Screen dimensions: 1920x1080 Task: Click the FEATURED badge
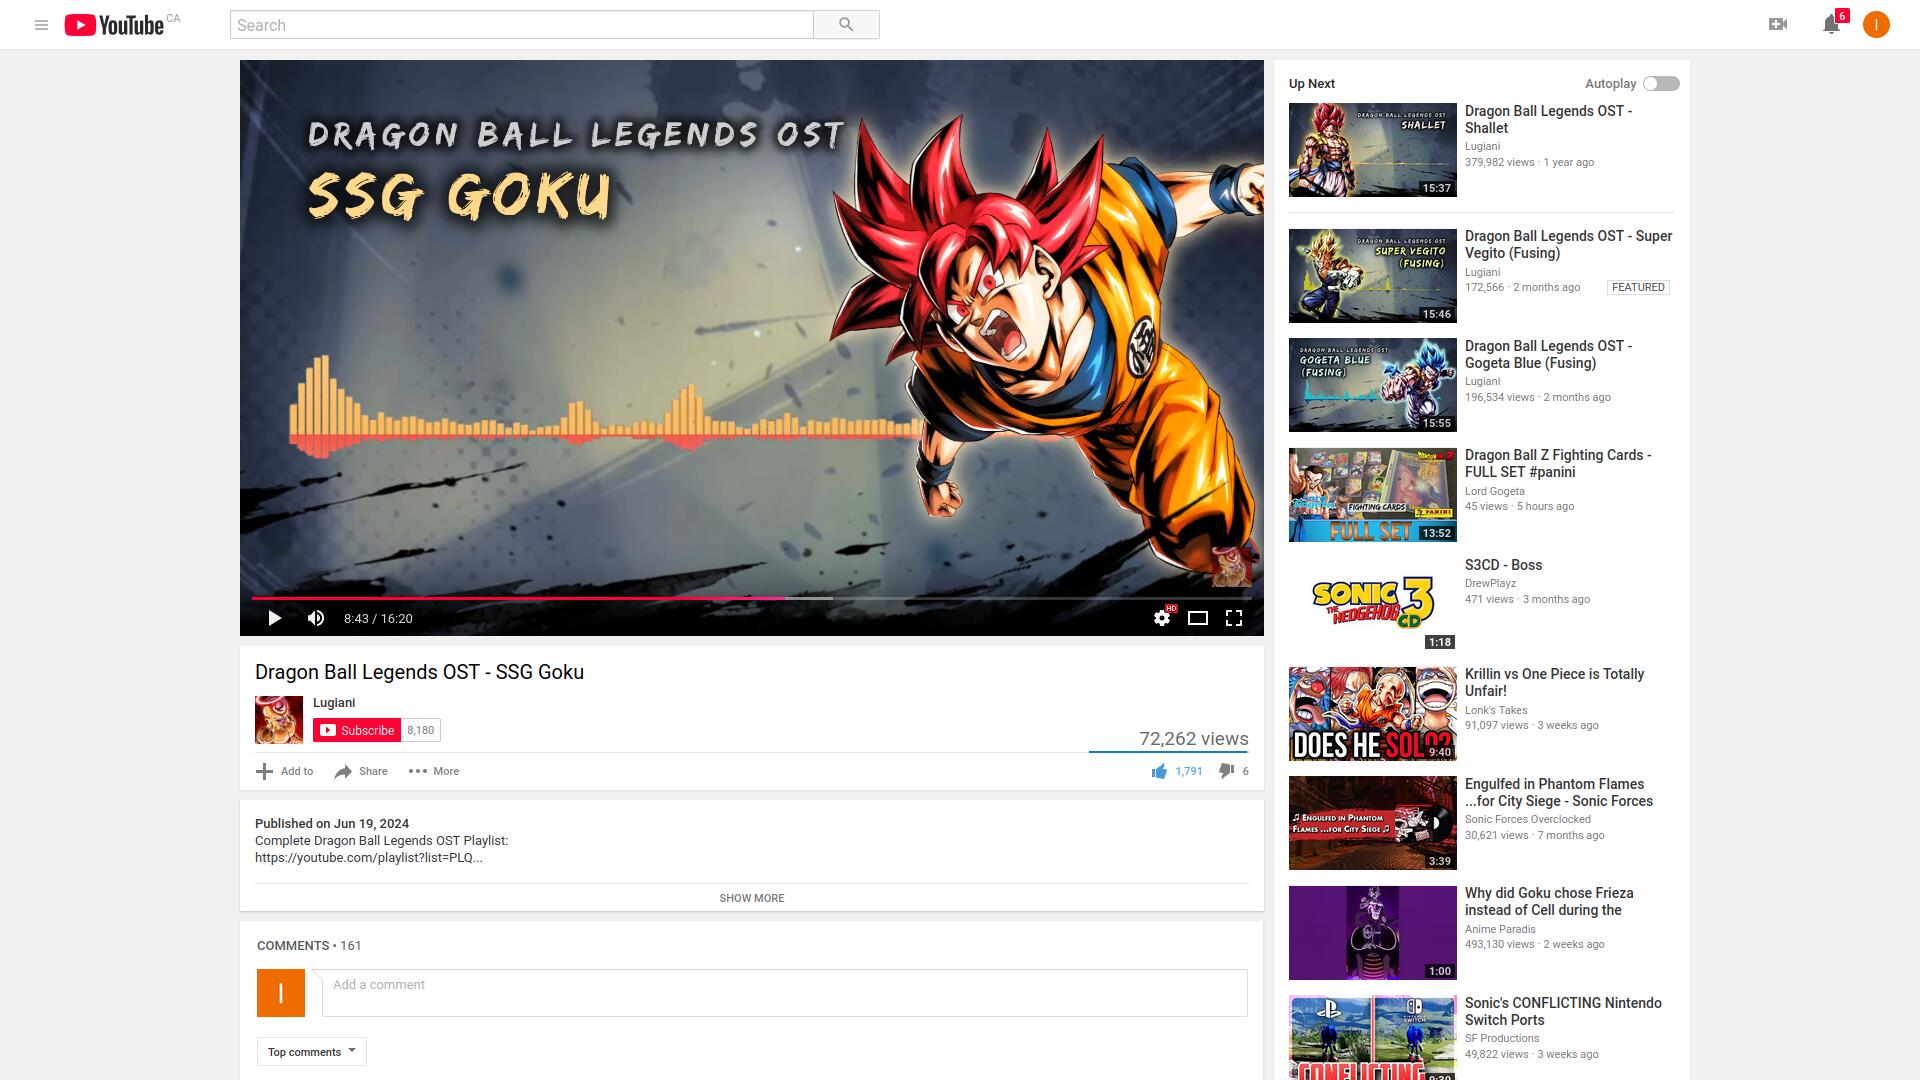(x=1638, y=288)
